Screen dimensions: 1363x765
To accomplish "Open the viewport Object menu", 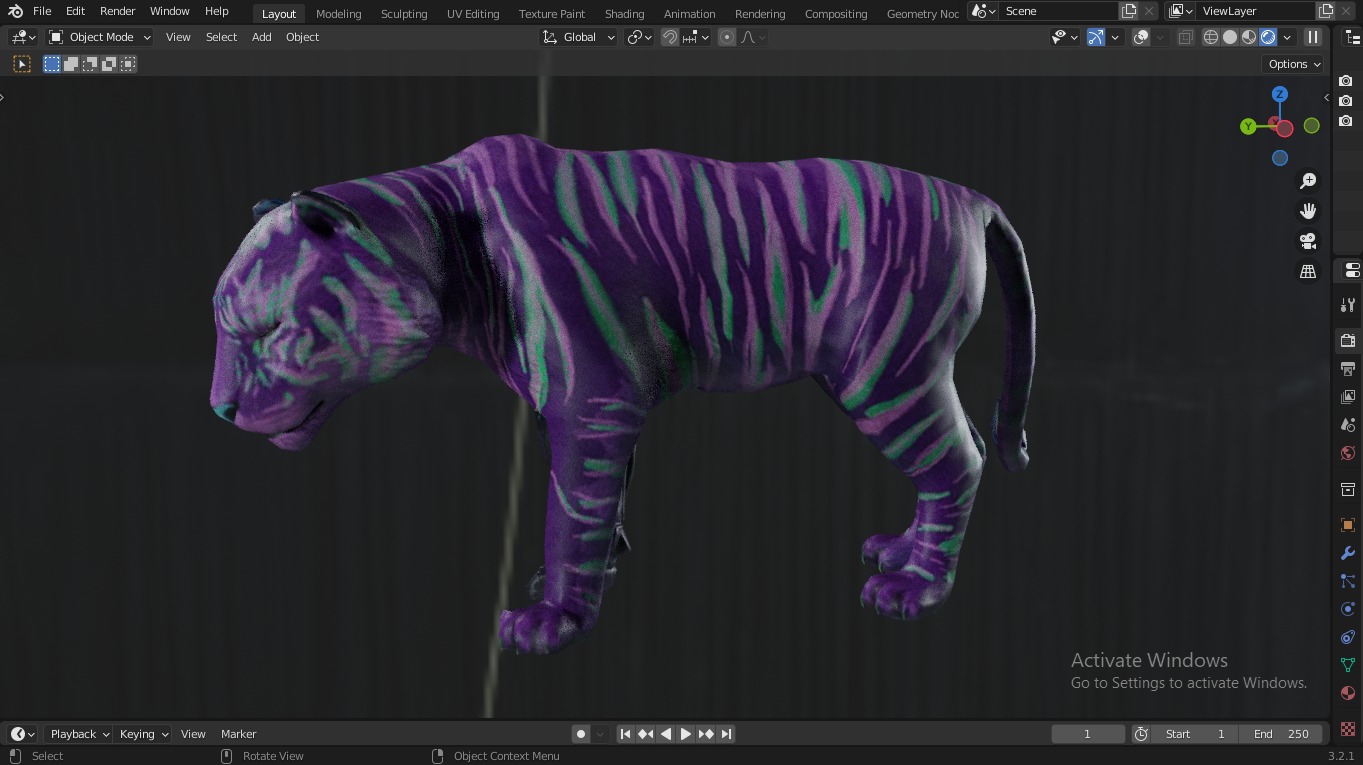I will (x=302, y=37).
